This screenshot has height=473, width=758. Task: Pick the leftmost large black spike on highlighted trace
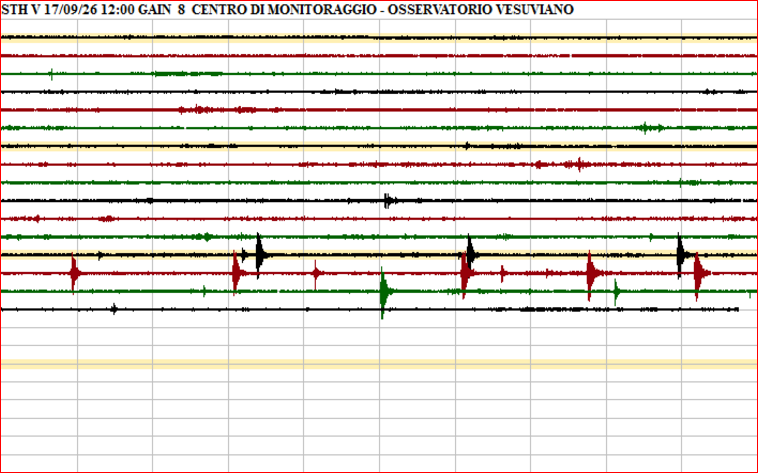point(260,254)
